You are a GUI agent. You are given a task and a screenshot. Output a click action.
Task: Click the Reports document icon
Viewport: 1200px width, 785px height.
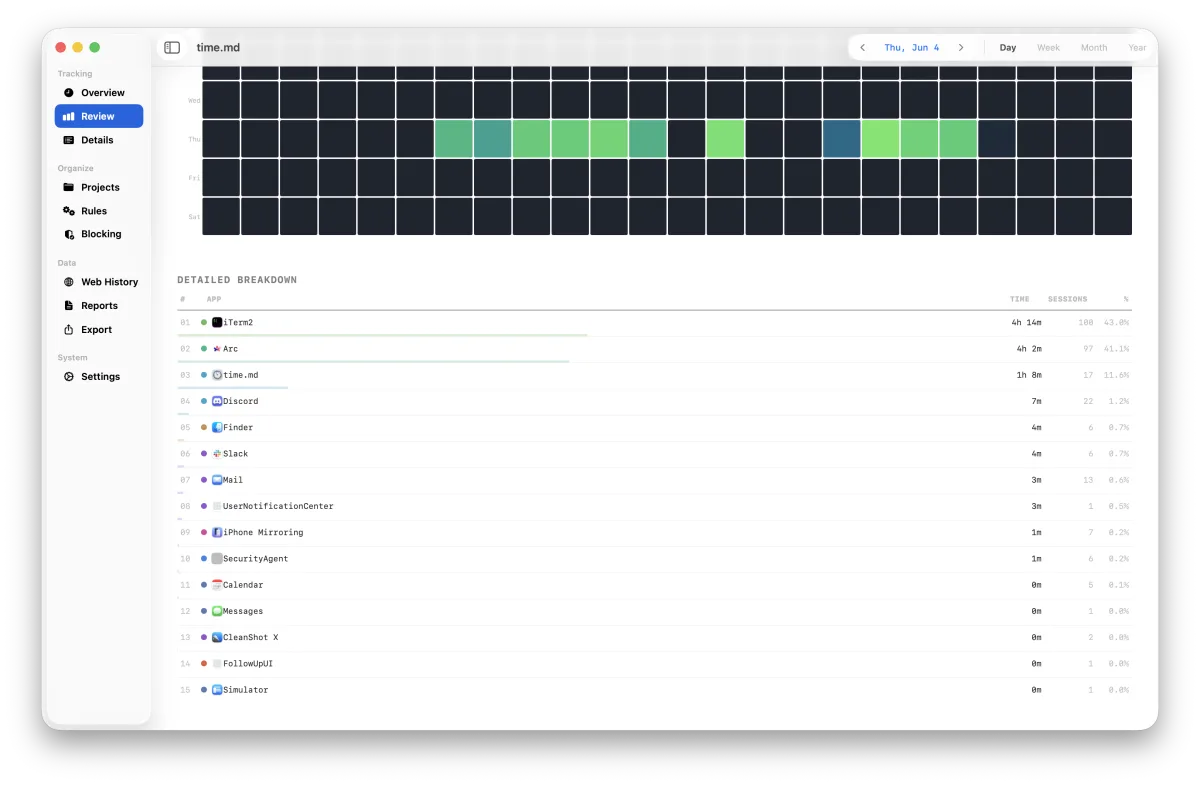point(69,306)
